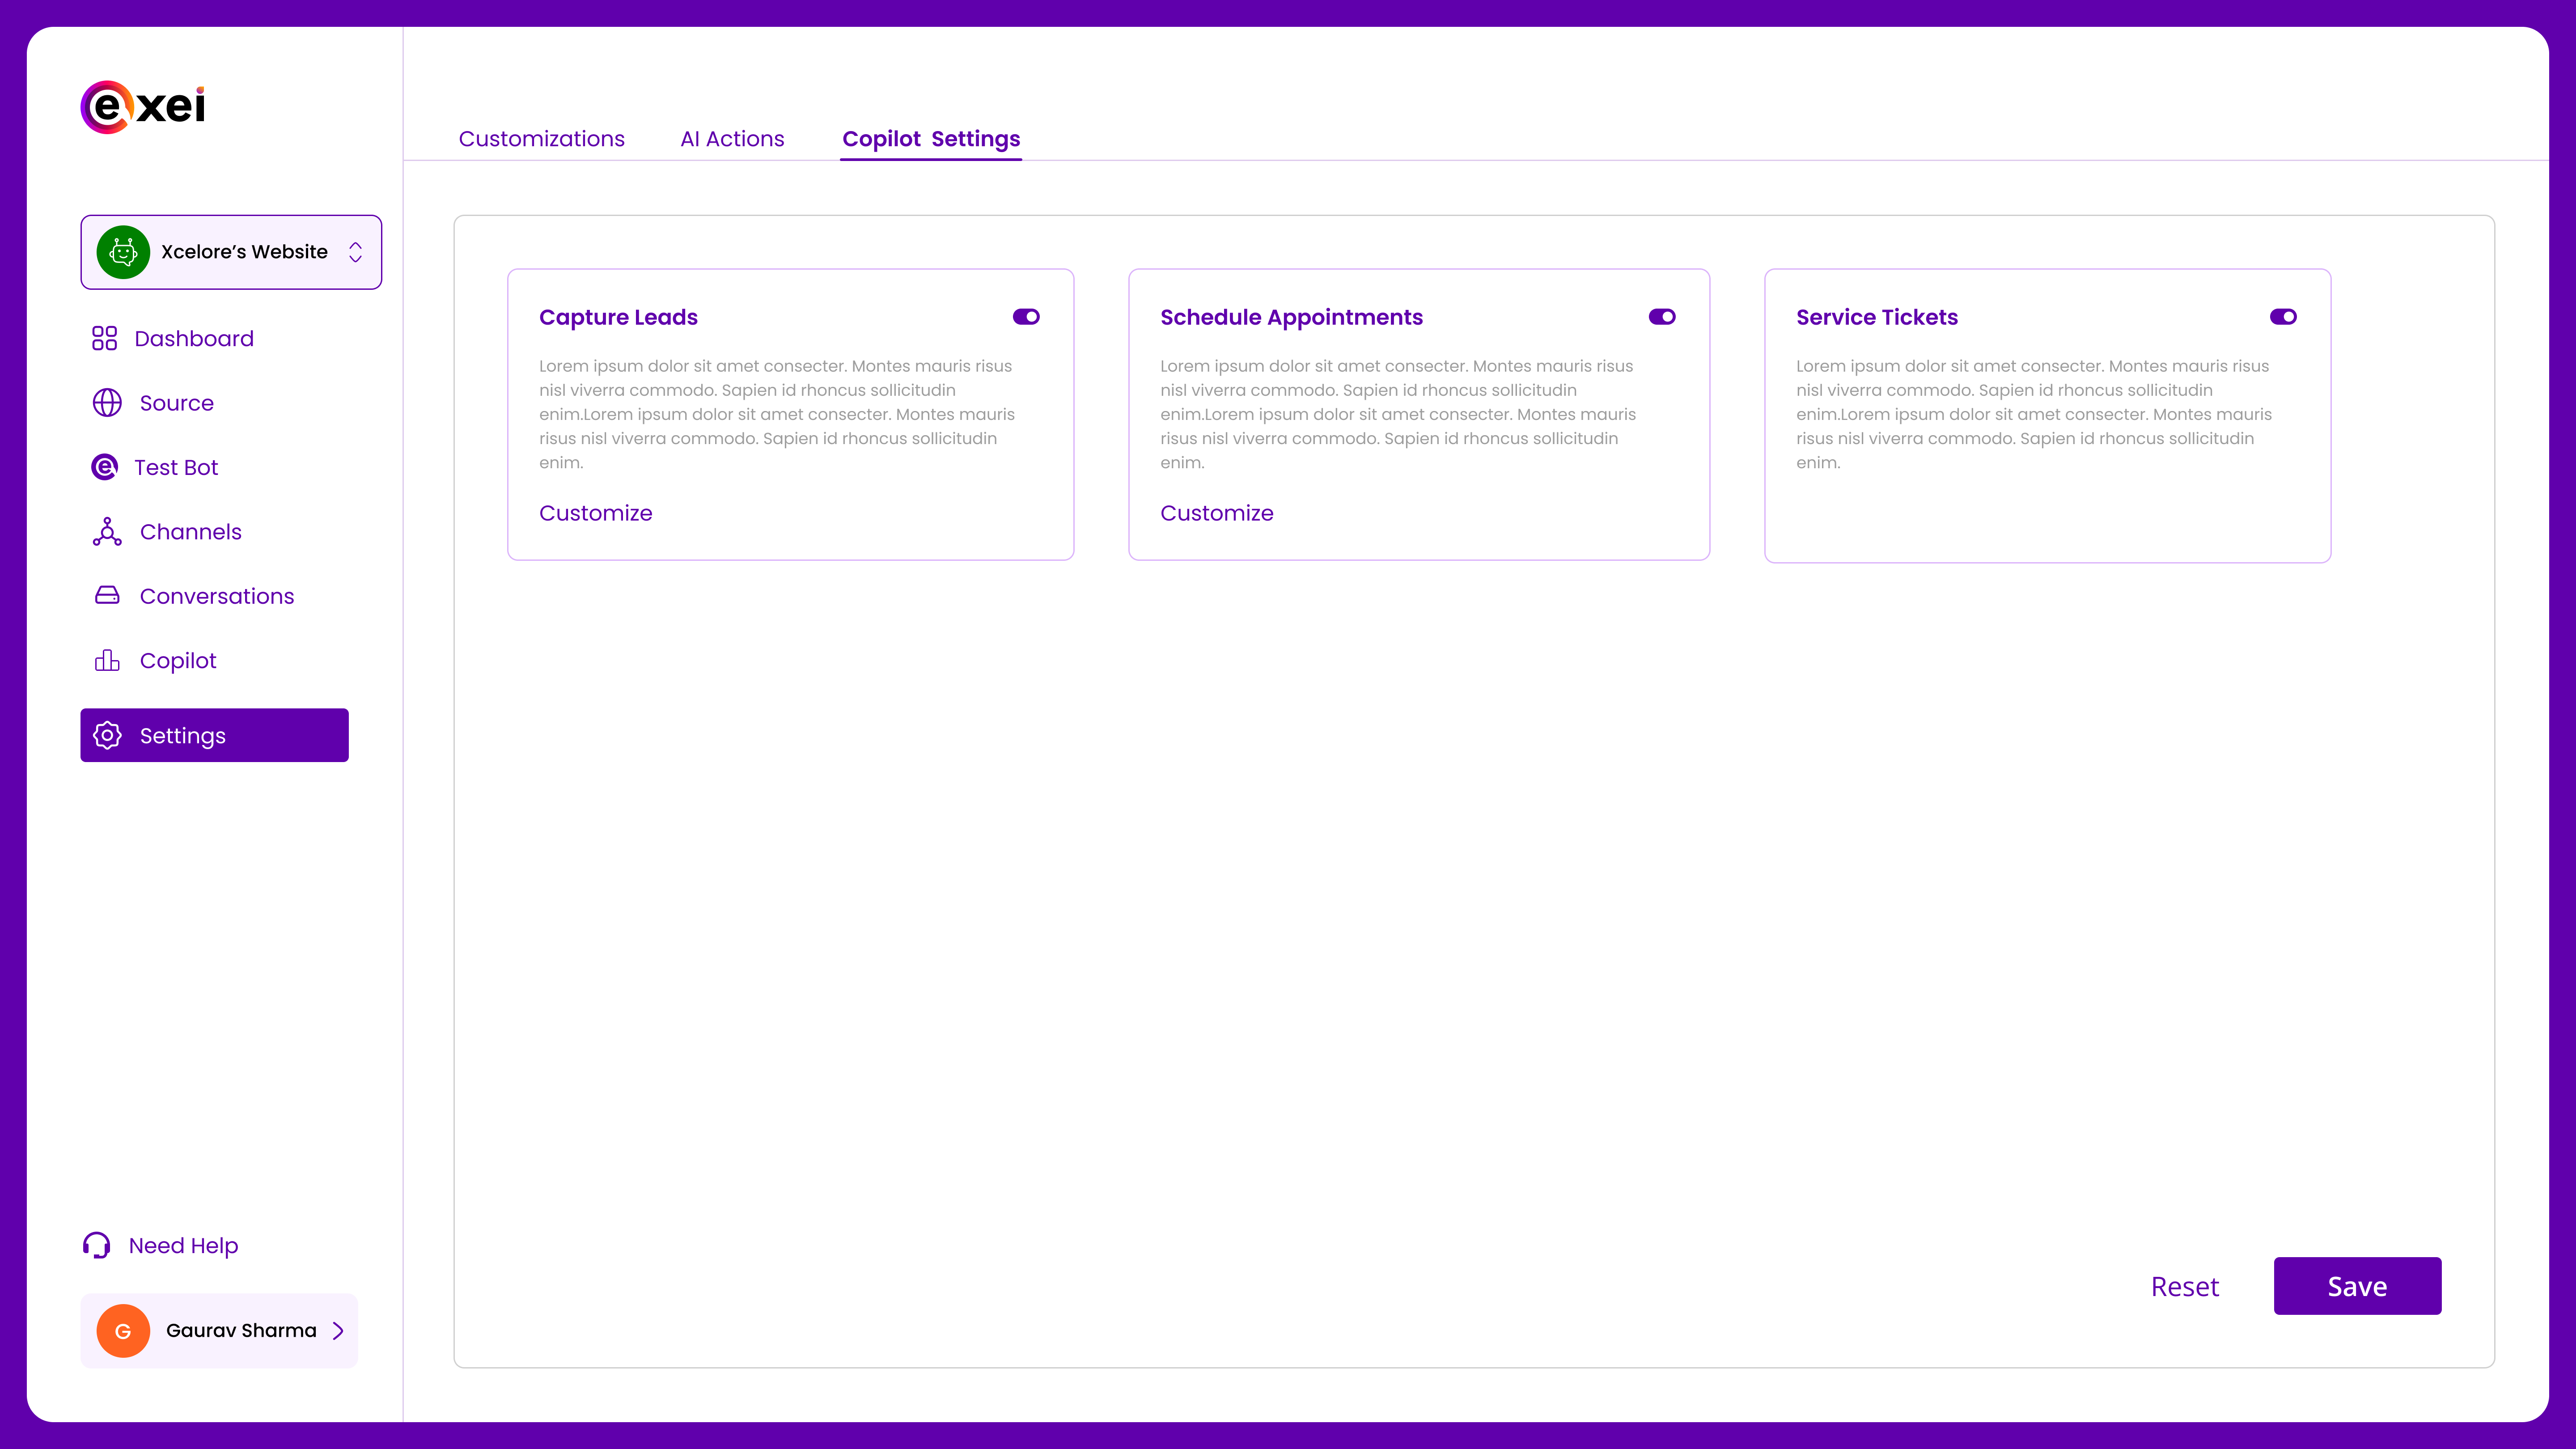Viewport: 2576px width, 1449px height.
Task: Click the Service Tickets heading
Action: pos(1877,317)
